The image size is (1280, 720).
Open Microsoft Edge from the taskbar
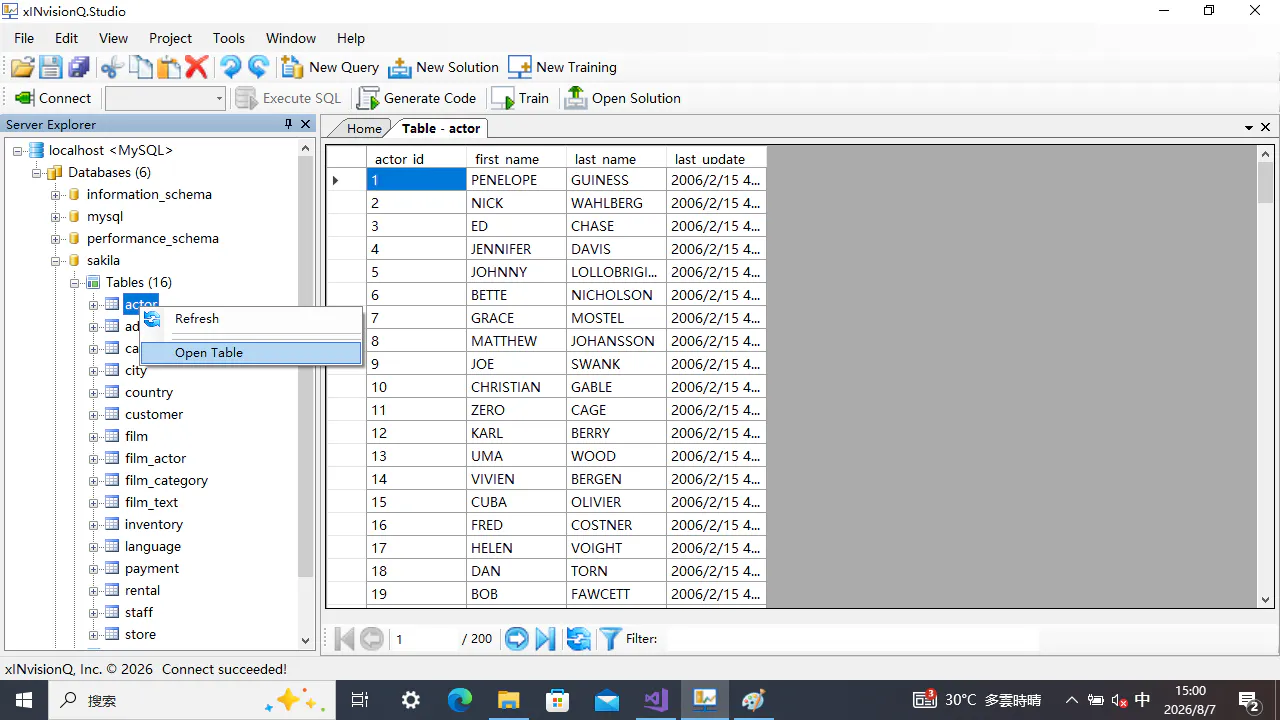(460, 700)
